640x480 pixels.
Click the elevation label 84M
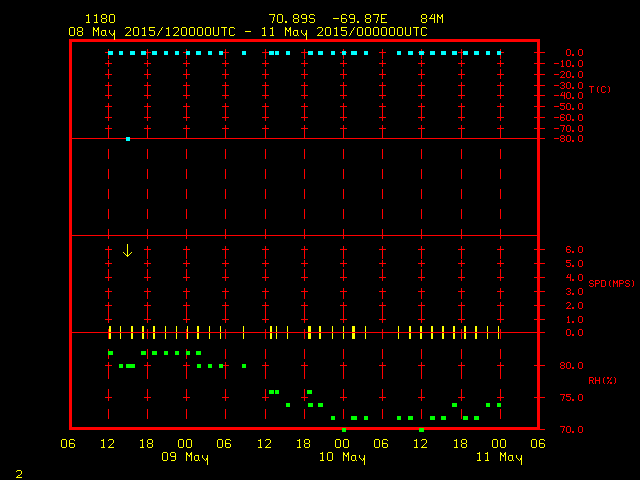(x=432, y=19)
